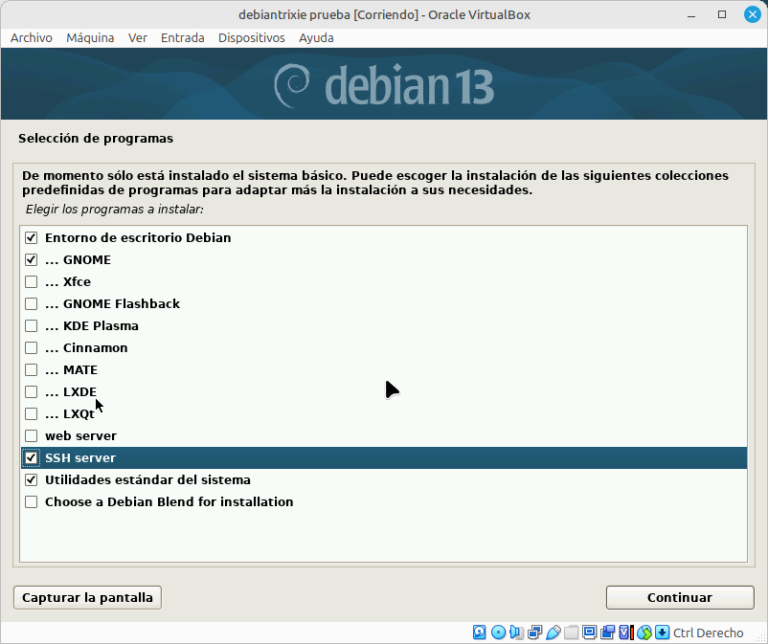Click the keyboard capture arrow icon
The width and height of the screenshot is (768, 644).
(x=662, y=632)
